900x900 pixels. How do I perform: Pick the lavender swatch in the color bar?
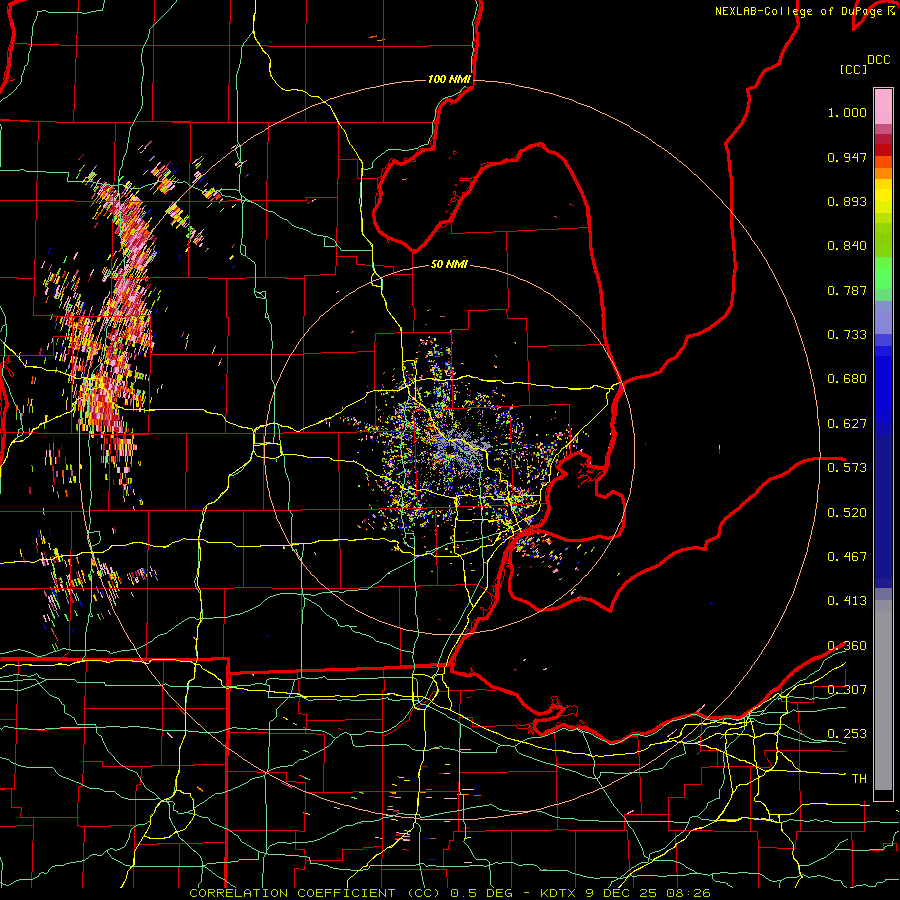tap(883, 317)
